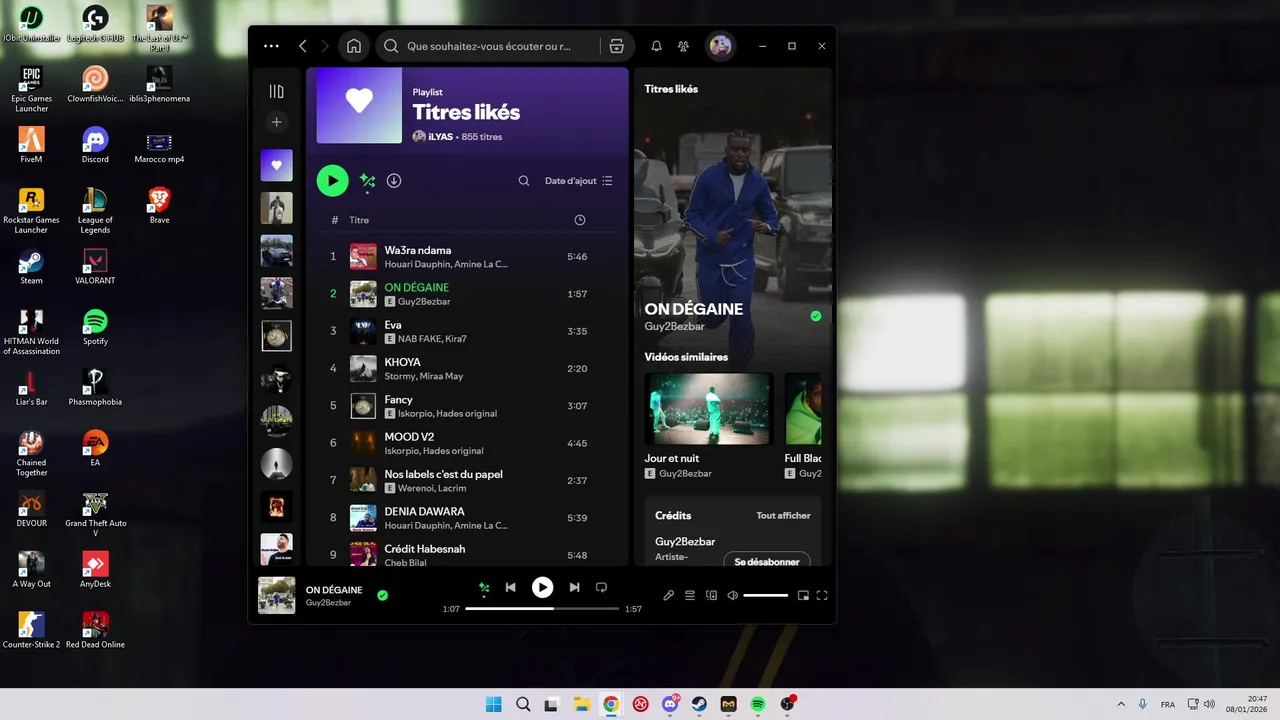Image resolution: width=1280 pixels, height=720 pixels.
Task: Sort by Titre column header
Action: pos(359,220)
